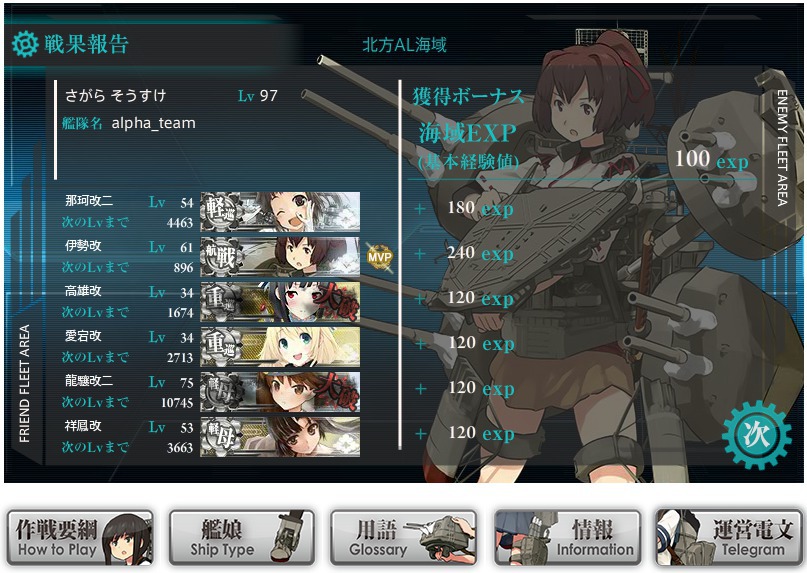This screenshot has width=807, height=573.
Task: Open the 作戦要綱 How to Play button
Action: pyautogui.click(x=80, y=538)
